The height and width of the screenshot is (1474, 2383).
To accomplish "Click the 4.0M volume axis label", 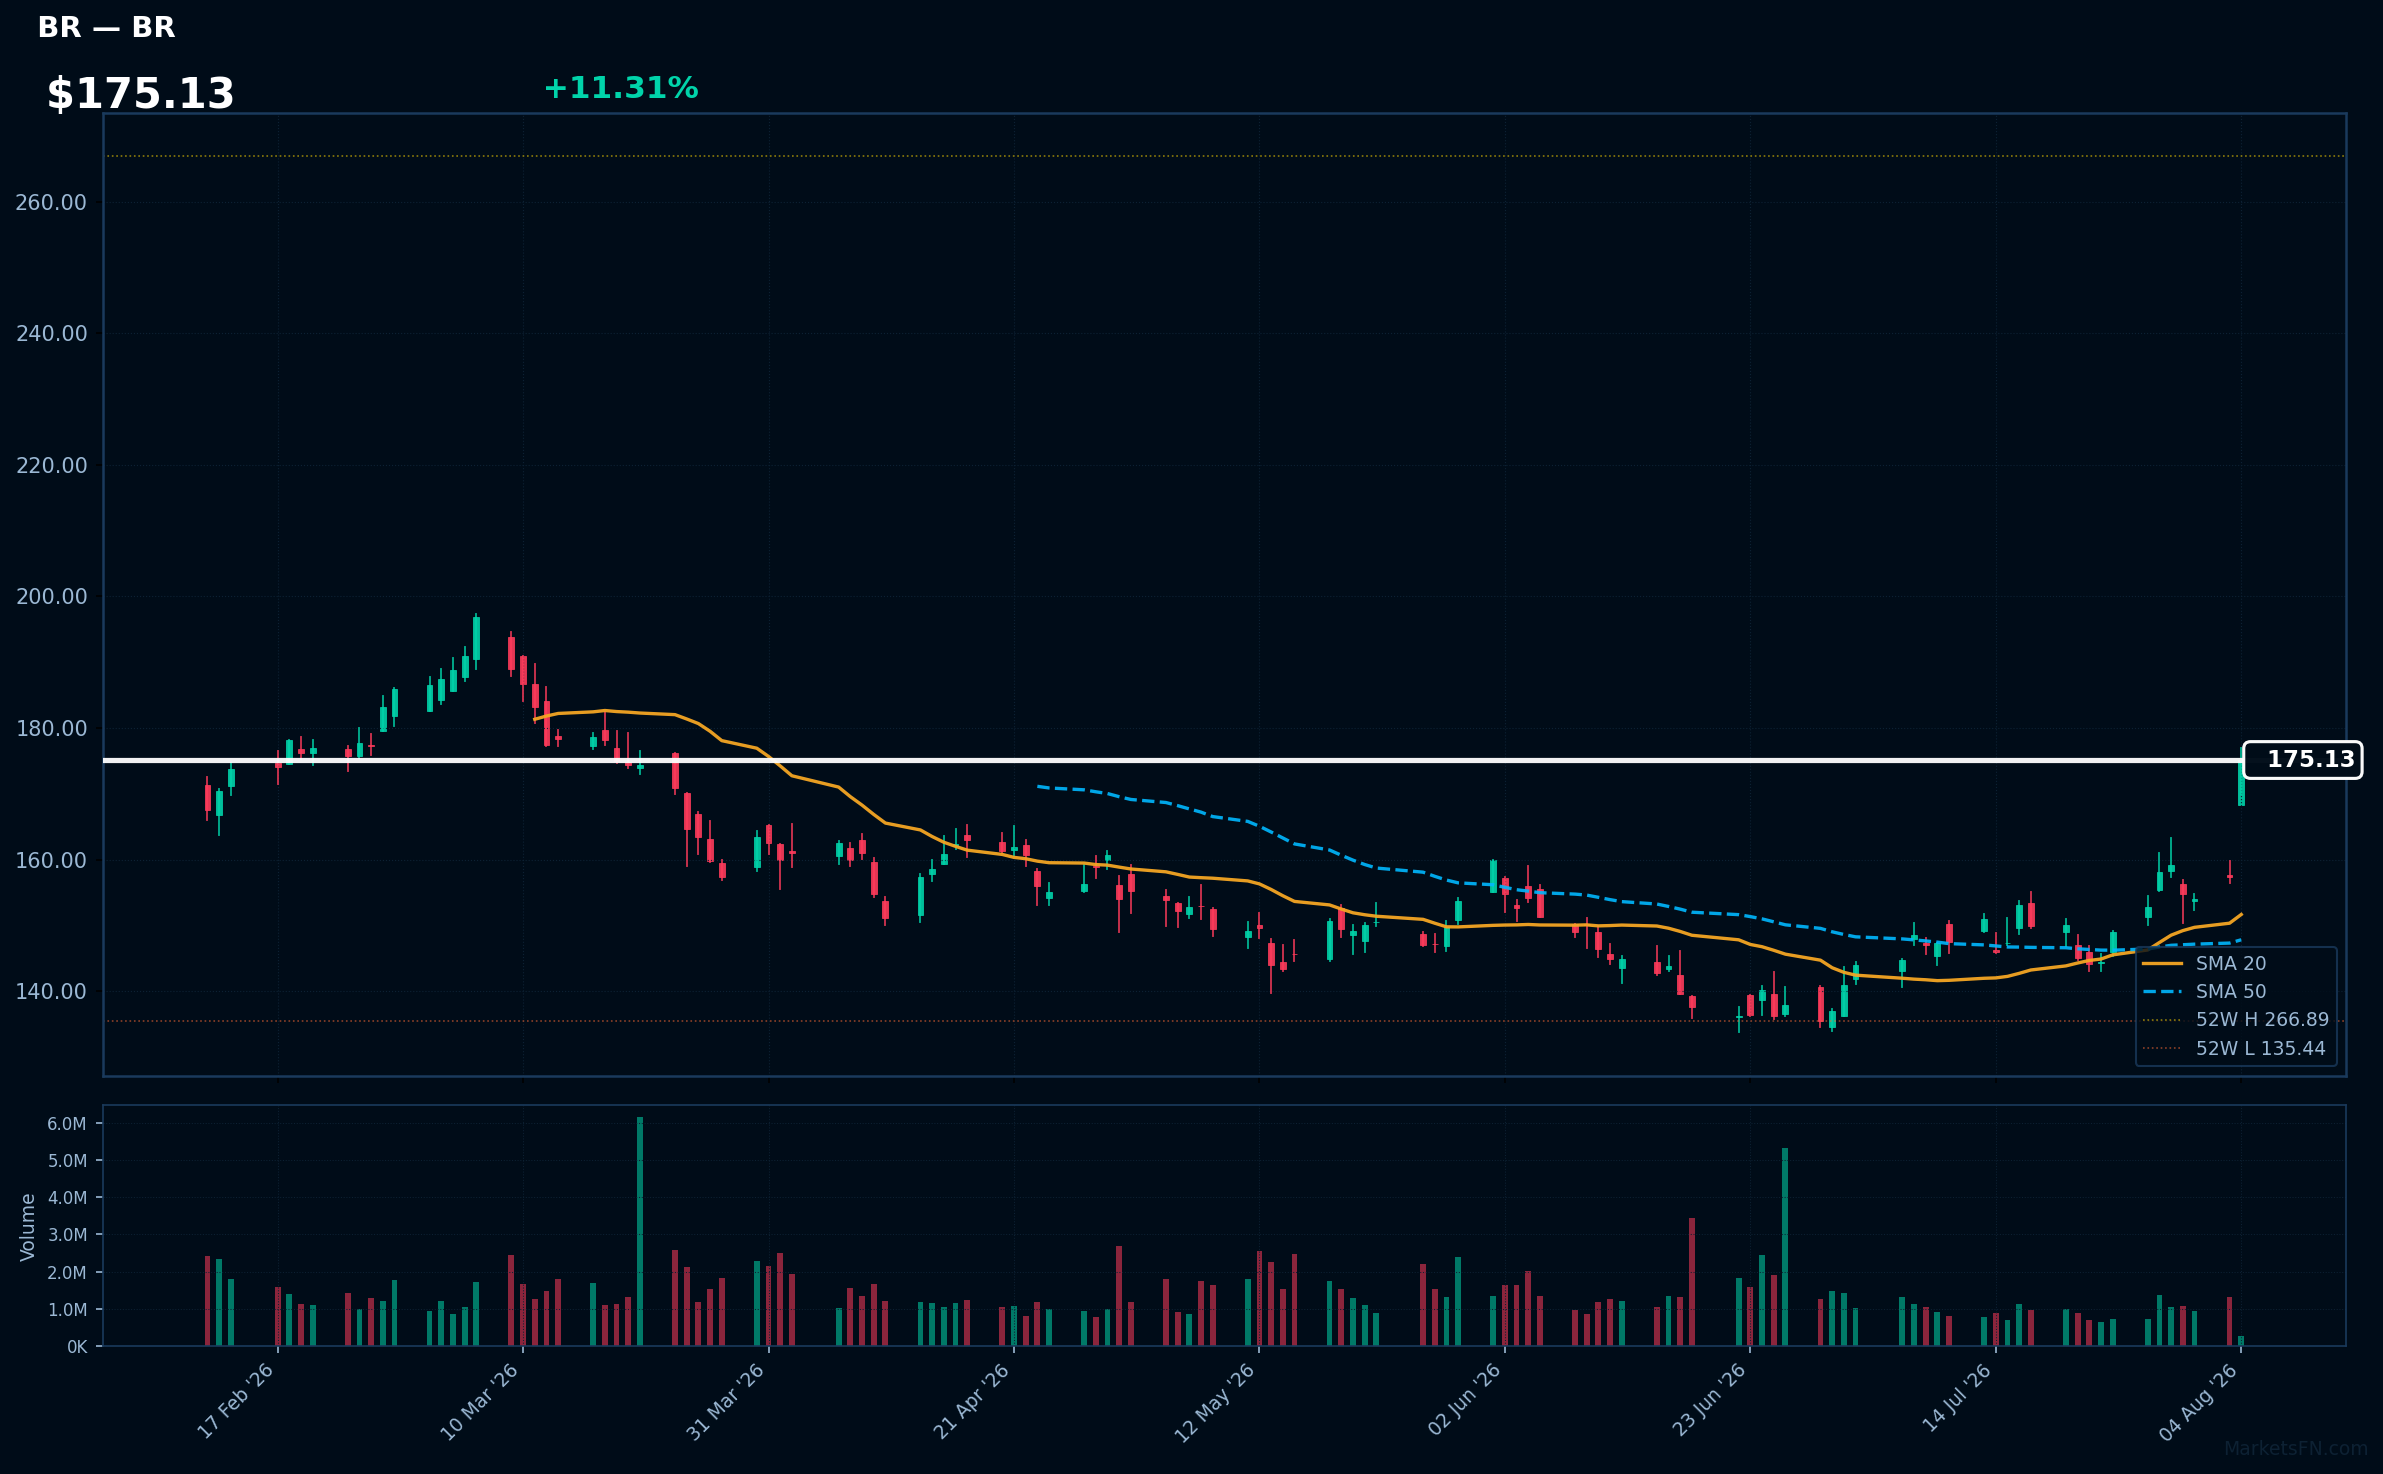I will (x=66, y=1198).
